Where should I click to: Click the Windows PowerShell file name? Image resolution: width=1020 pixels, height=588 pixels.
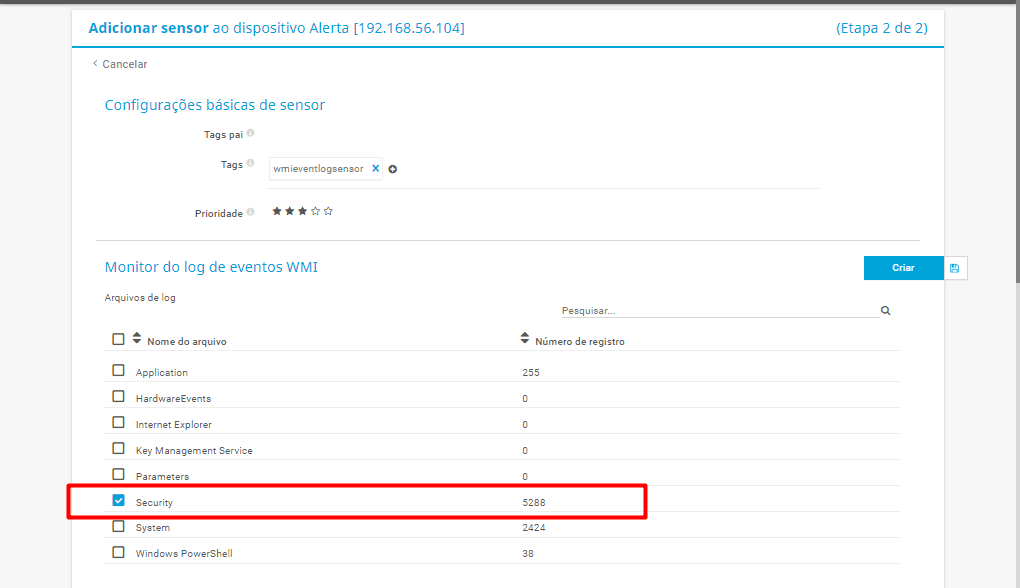point(184,554)
